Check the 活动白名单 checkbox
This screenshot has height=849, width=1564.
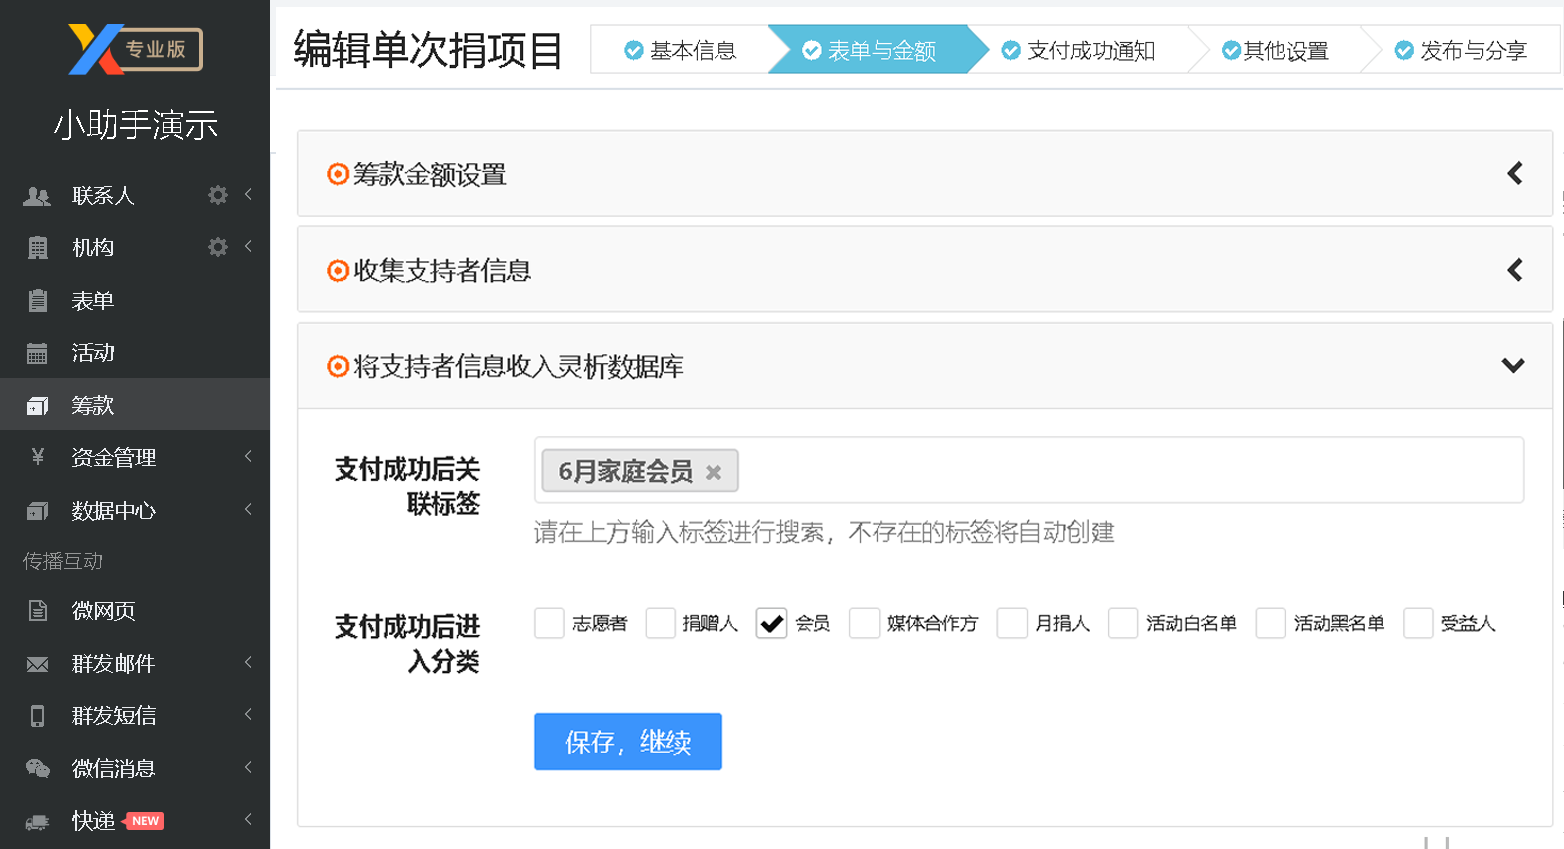coord(1123,623)
